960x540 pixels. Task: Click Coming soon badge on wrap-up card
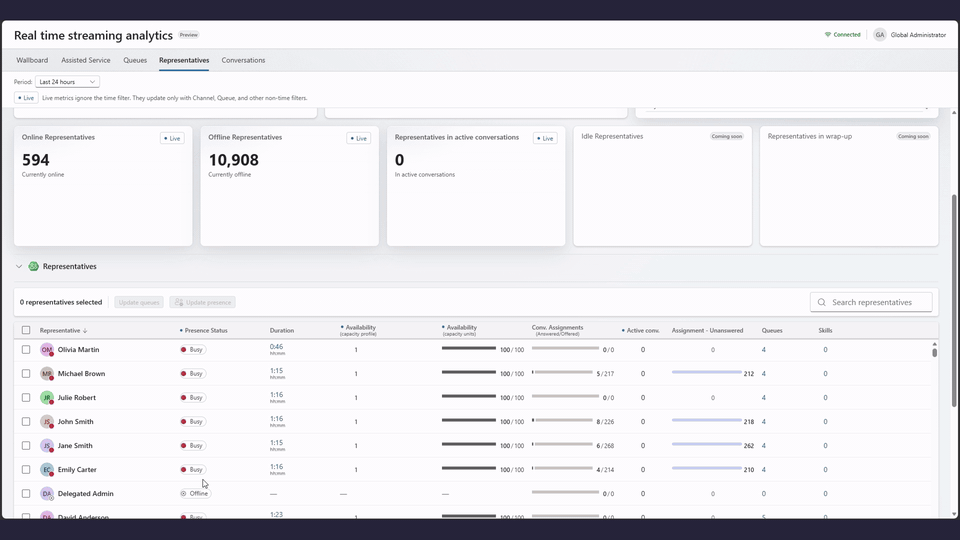pos(913,137)
